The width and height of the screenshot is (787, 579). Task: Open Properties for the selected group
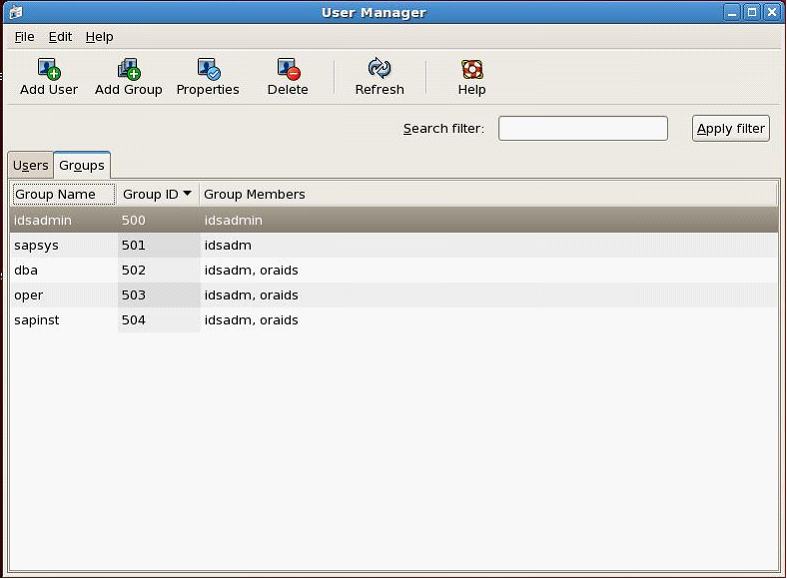(x=208, y=69)
